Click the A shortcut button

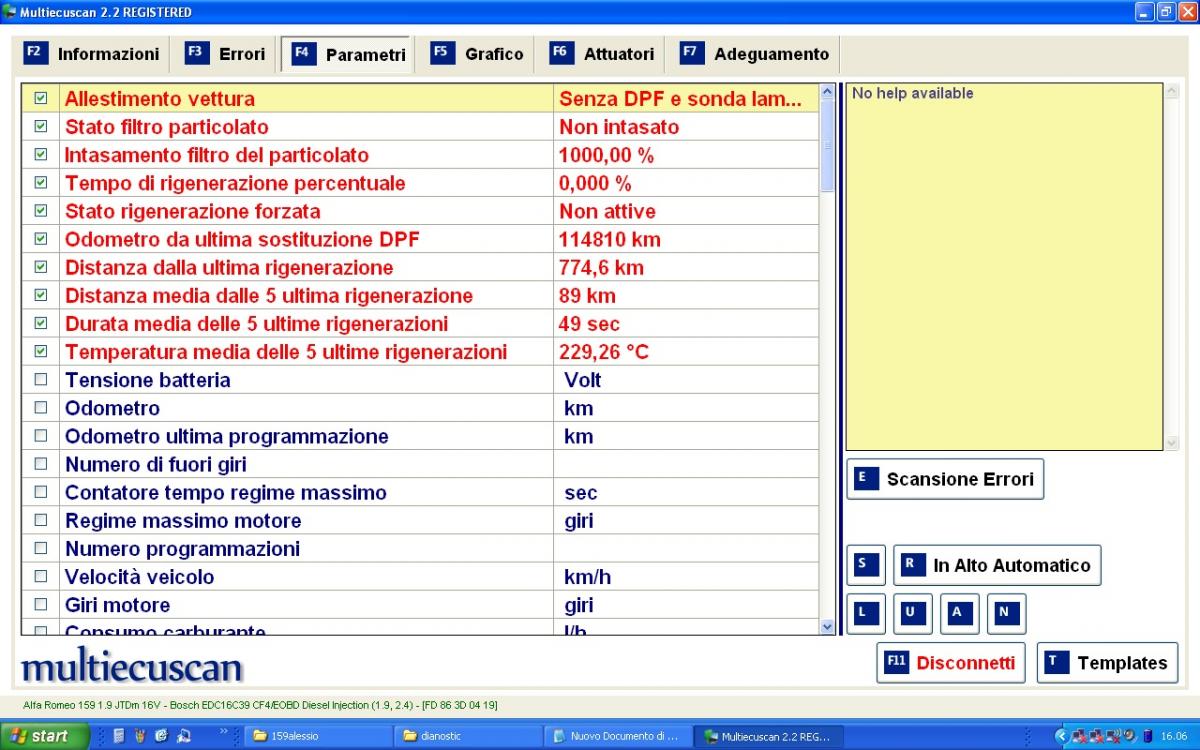click(960, 614)
